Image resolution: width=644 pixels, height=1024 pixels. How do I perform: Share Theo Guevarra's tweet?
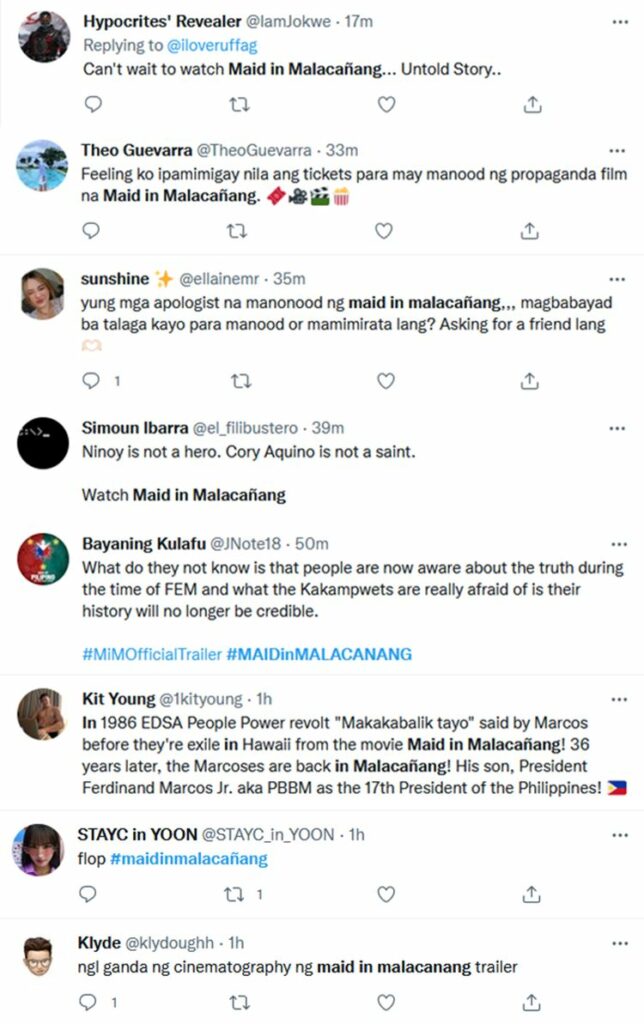click(531, 231)
